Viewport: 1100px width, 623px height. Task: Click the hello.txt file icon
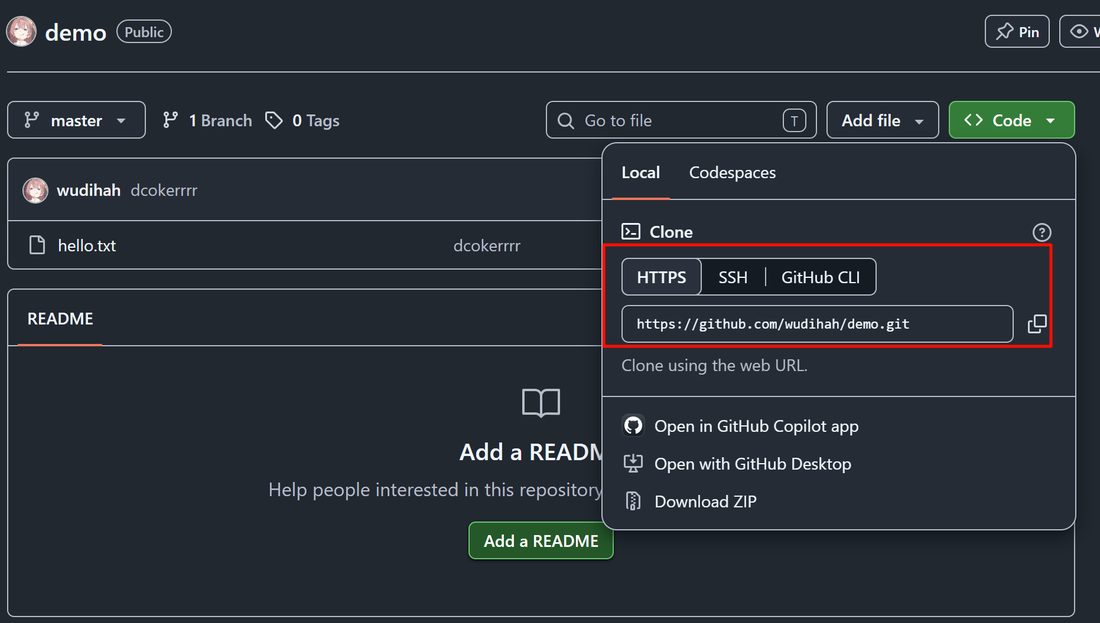point(37,245)
